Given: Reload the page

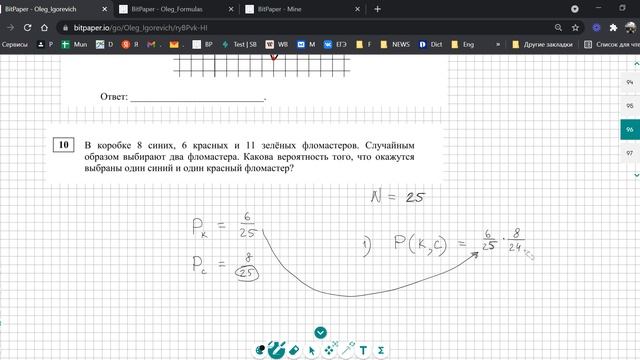Looking at the screenshot, I should pyautogui.click(x=27, y=28).
